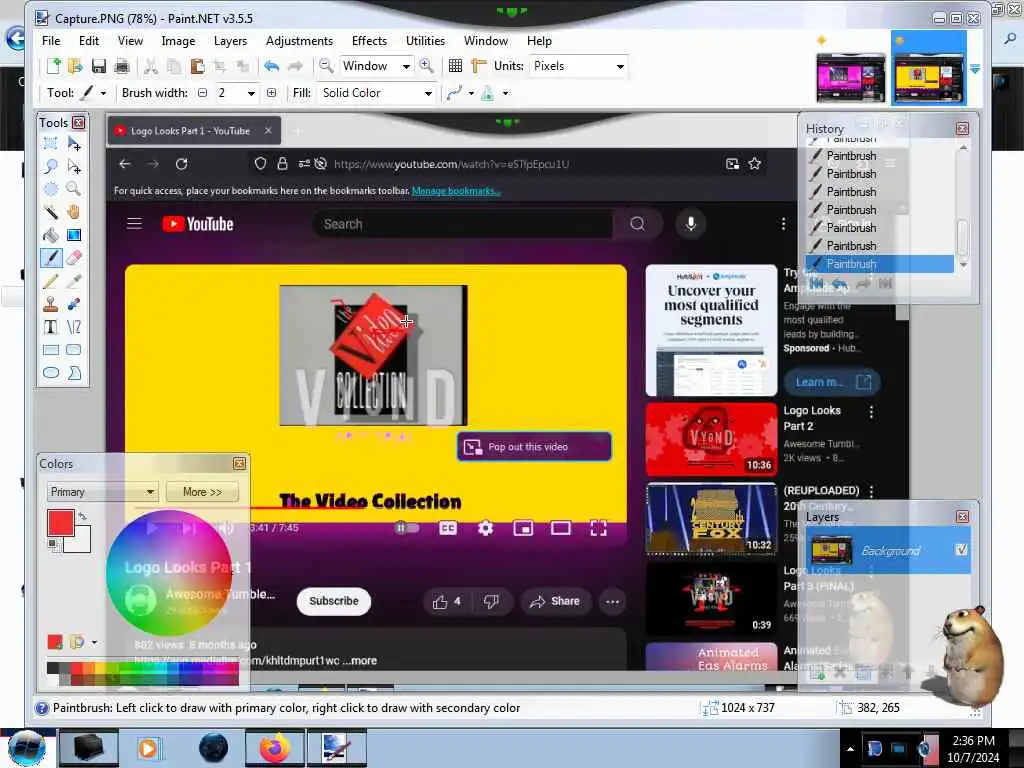
Task: Open the Edit menu
Action: click(89, 40)
